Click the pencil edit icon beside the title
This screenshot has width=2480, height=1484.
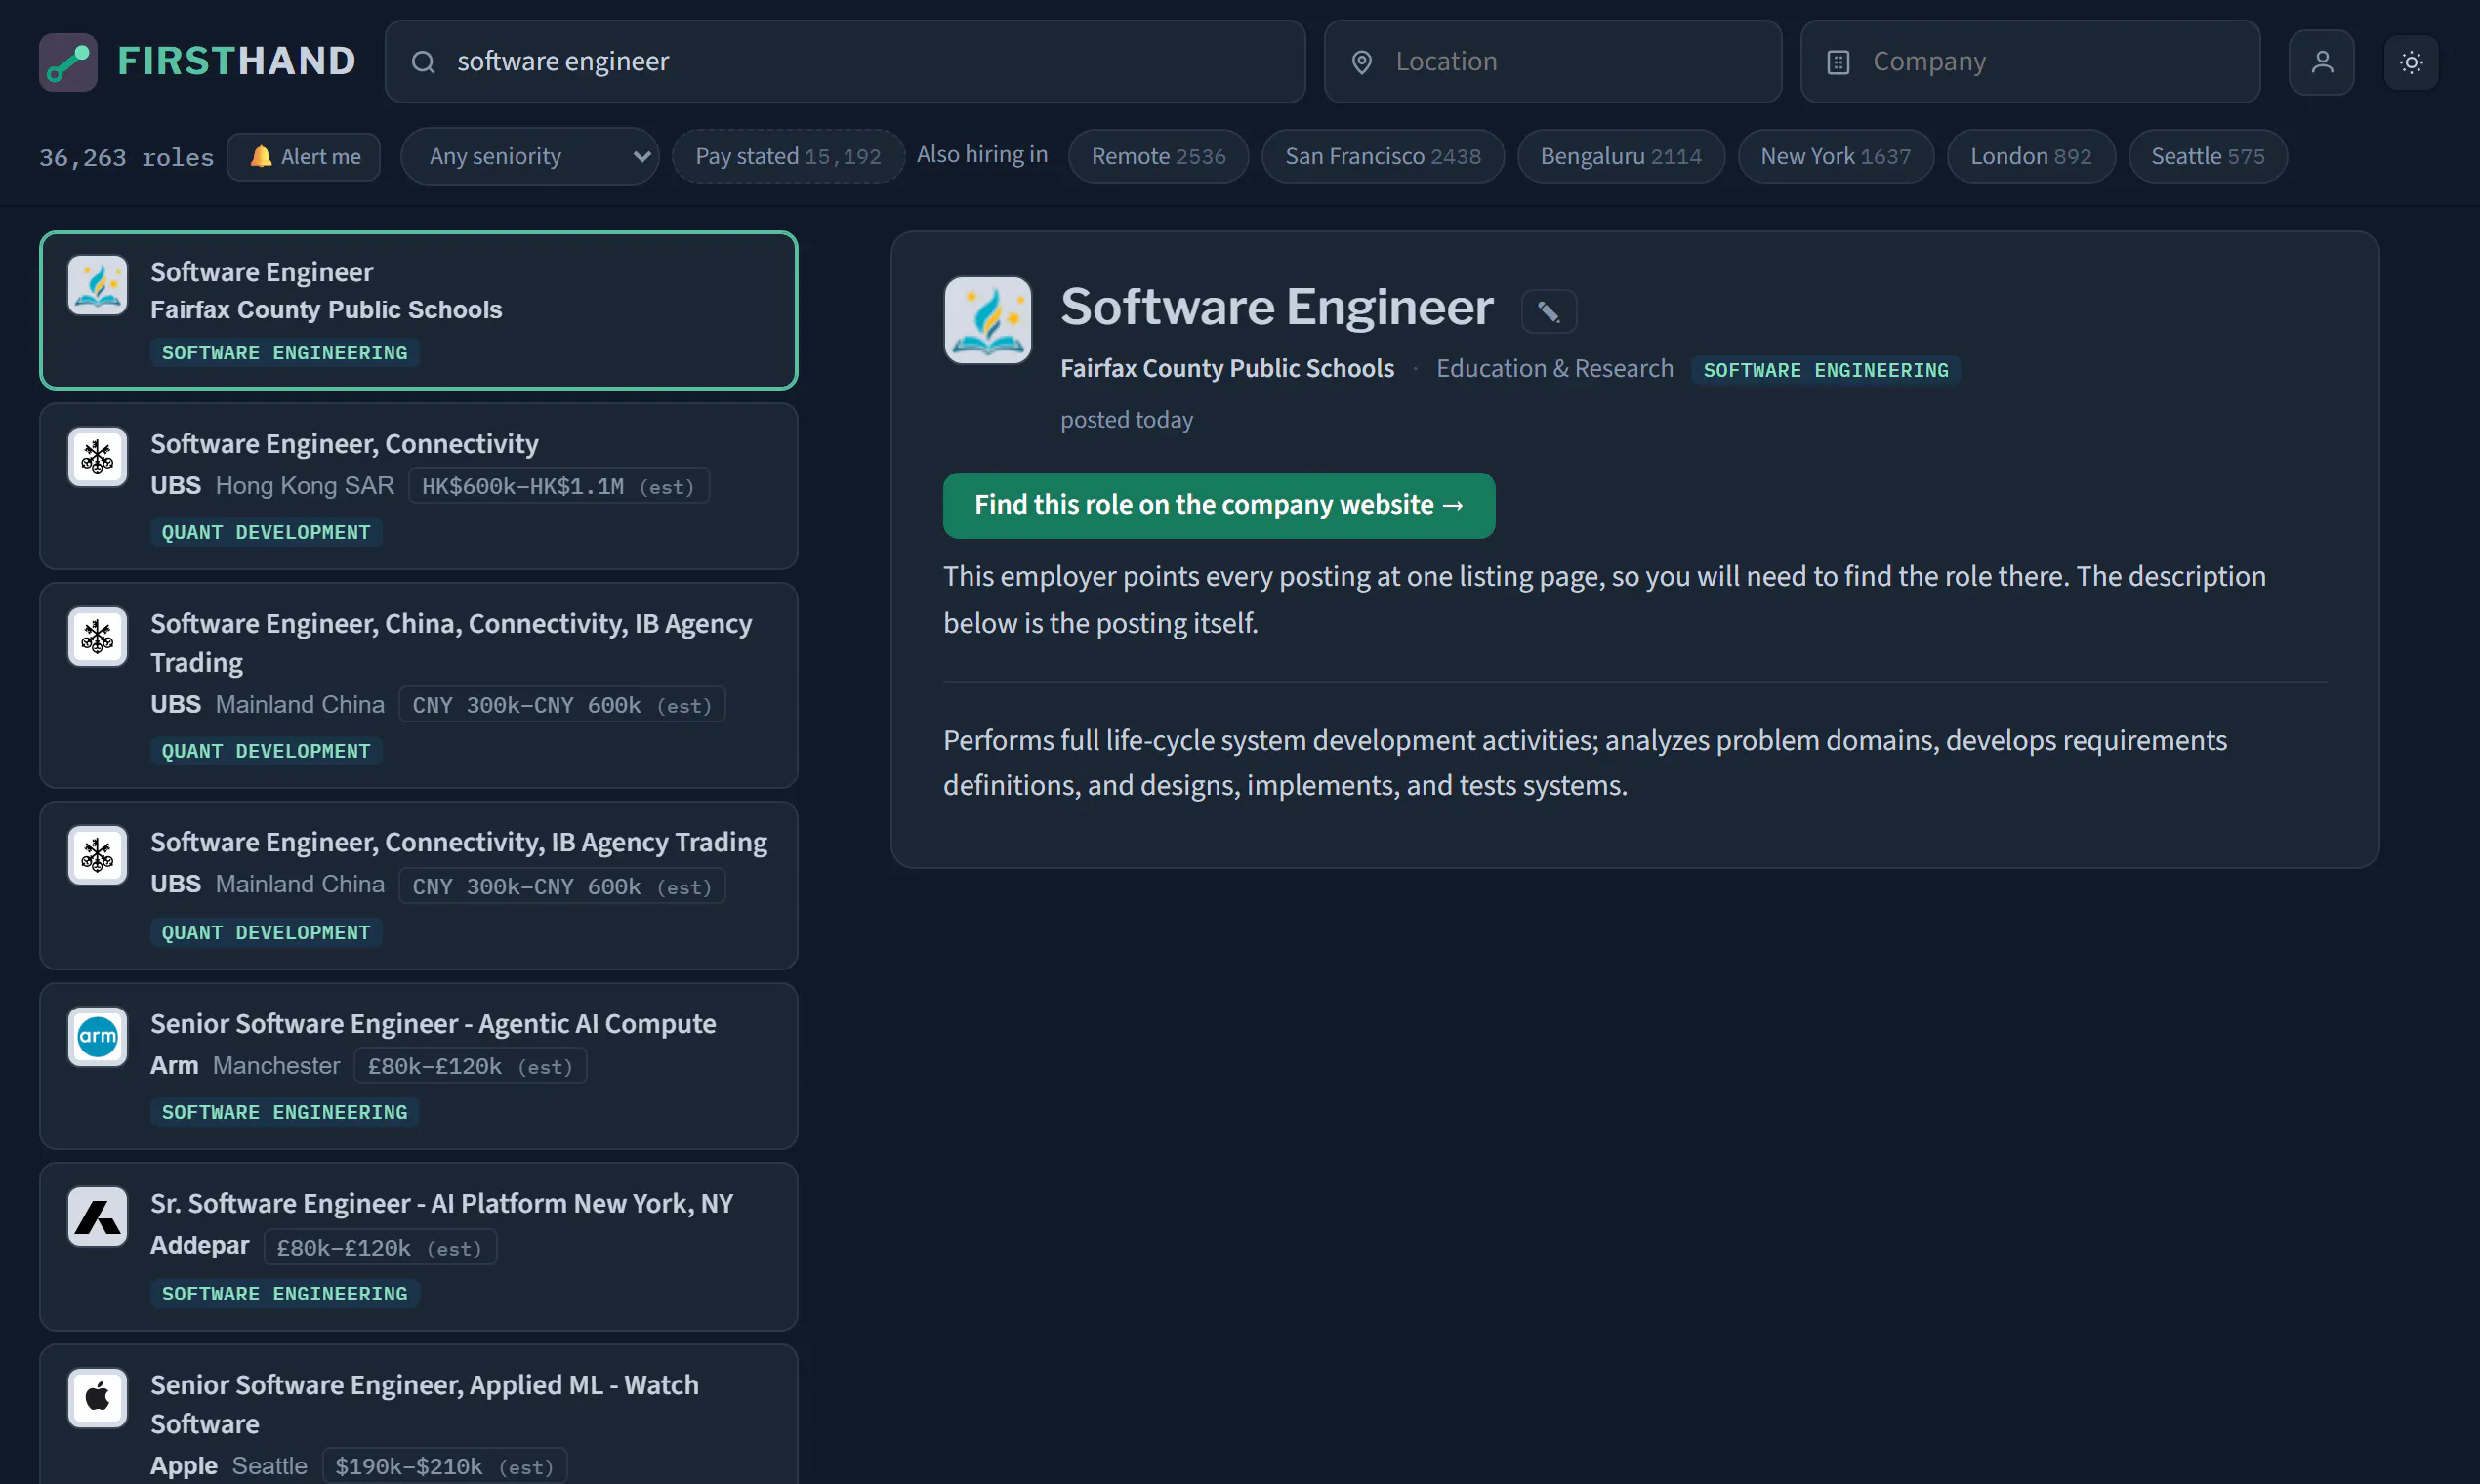coord(1548,312)
